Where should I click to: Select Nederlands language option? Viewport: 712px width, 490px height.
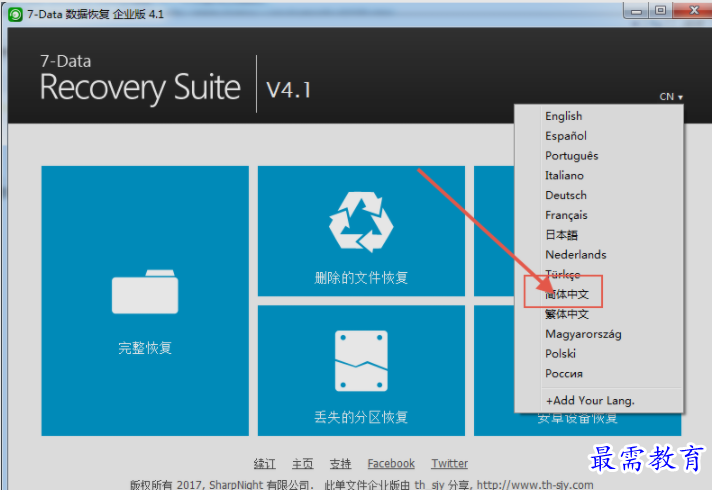pyautogui.click(x=575, y=255)
